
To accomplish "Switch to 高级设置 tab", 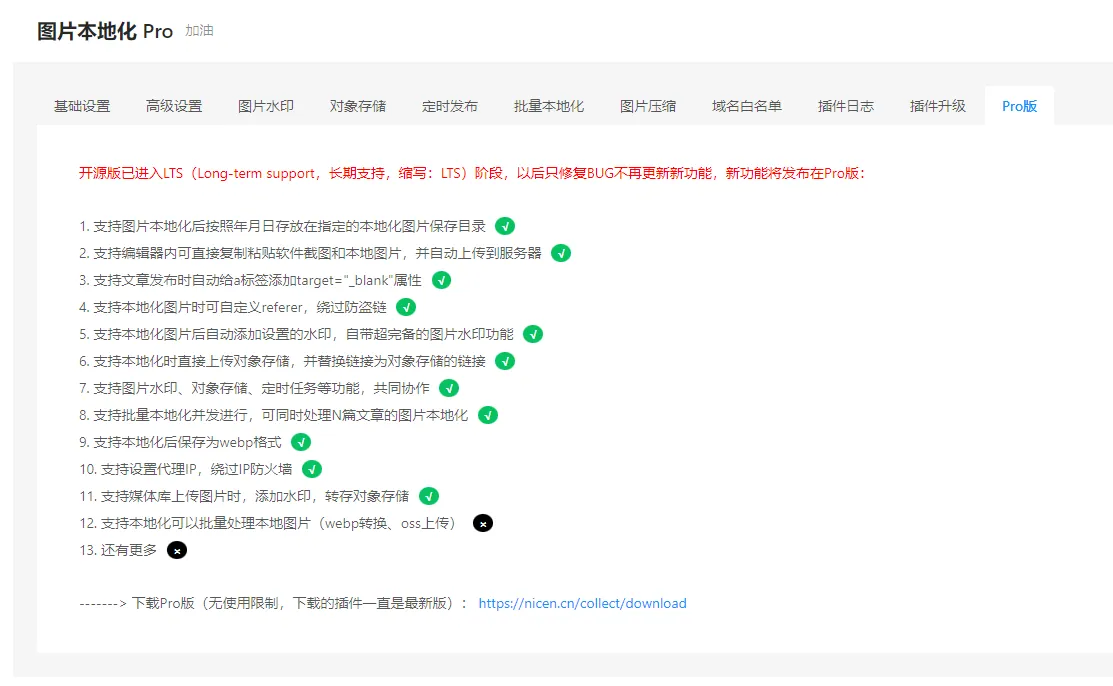I will 174,106.
